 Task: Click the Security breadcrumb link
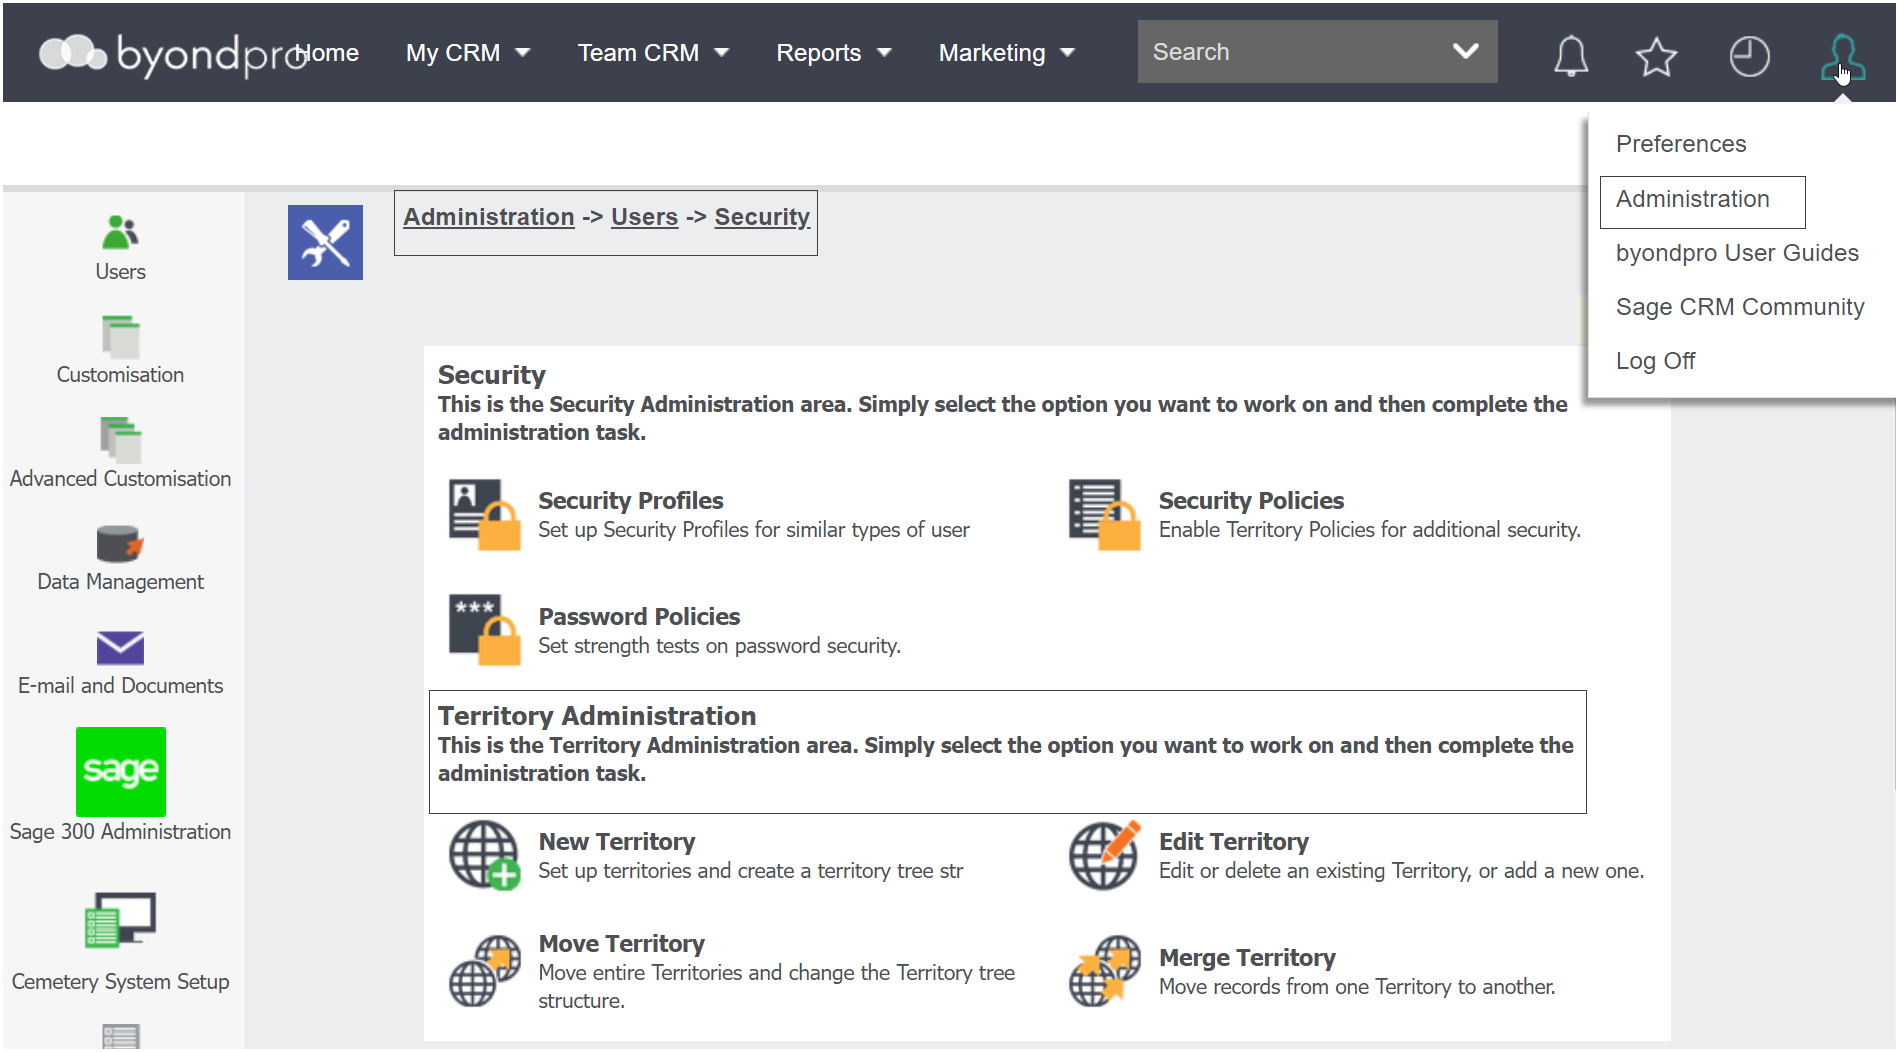point(762,217)
